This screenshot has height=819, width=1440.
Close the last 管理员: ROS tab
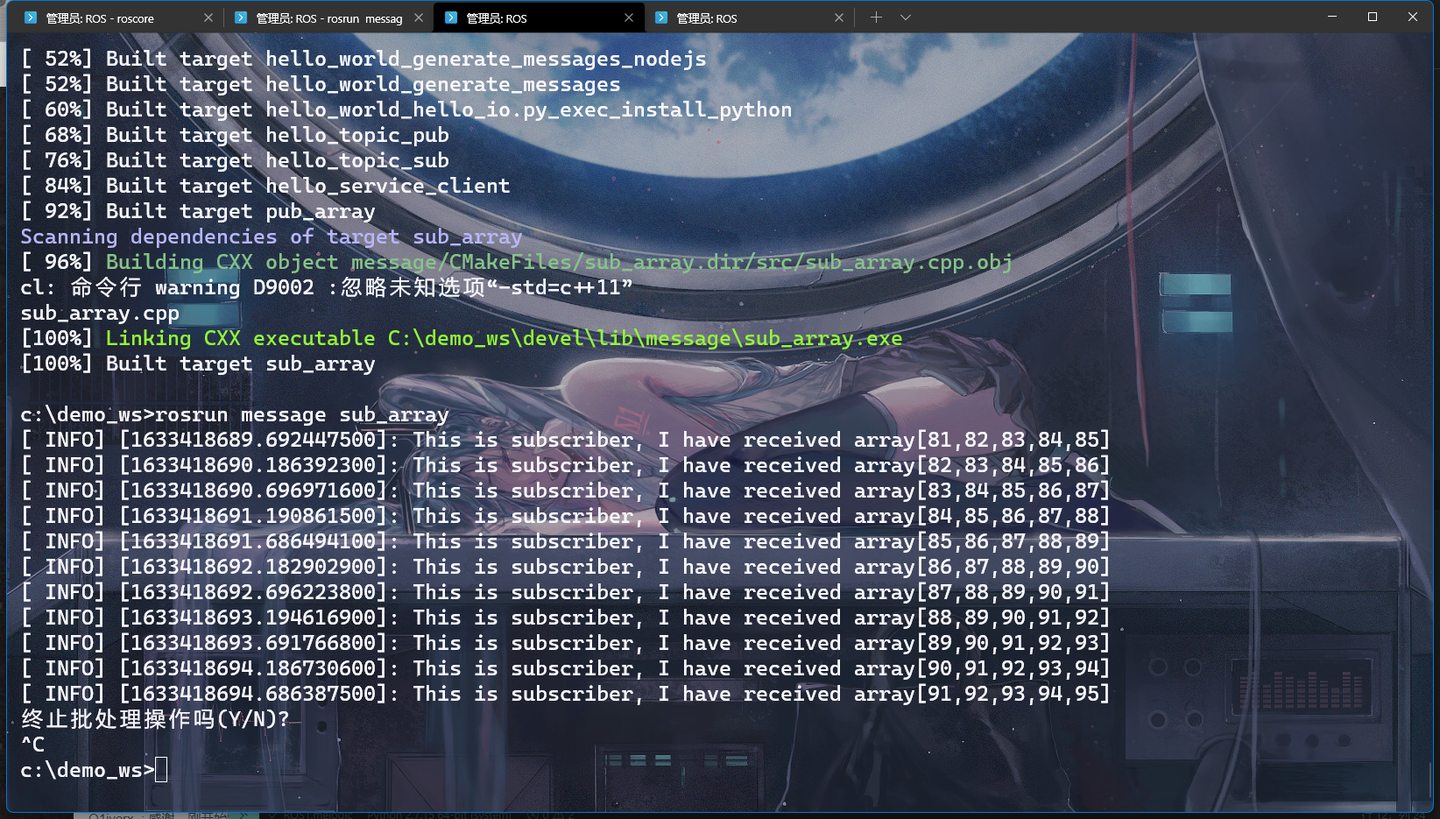(x=839, y=17)
